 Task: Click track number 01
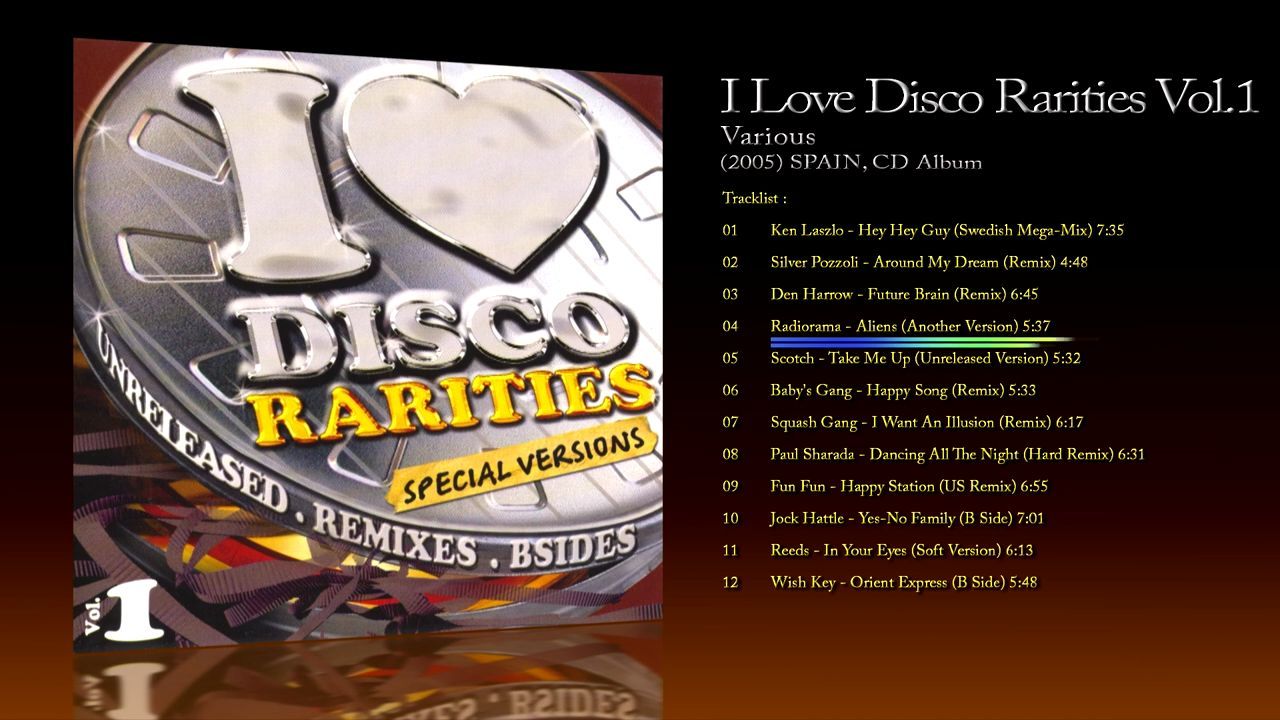pyautogui.click(x=729, y=230)
